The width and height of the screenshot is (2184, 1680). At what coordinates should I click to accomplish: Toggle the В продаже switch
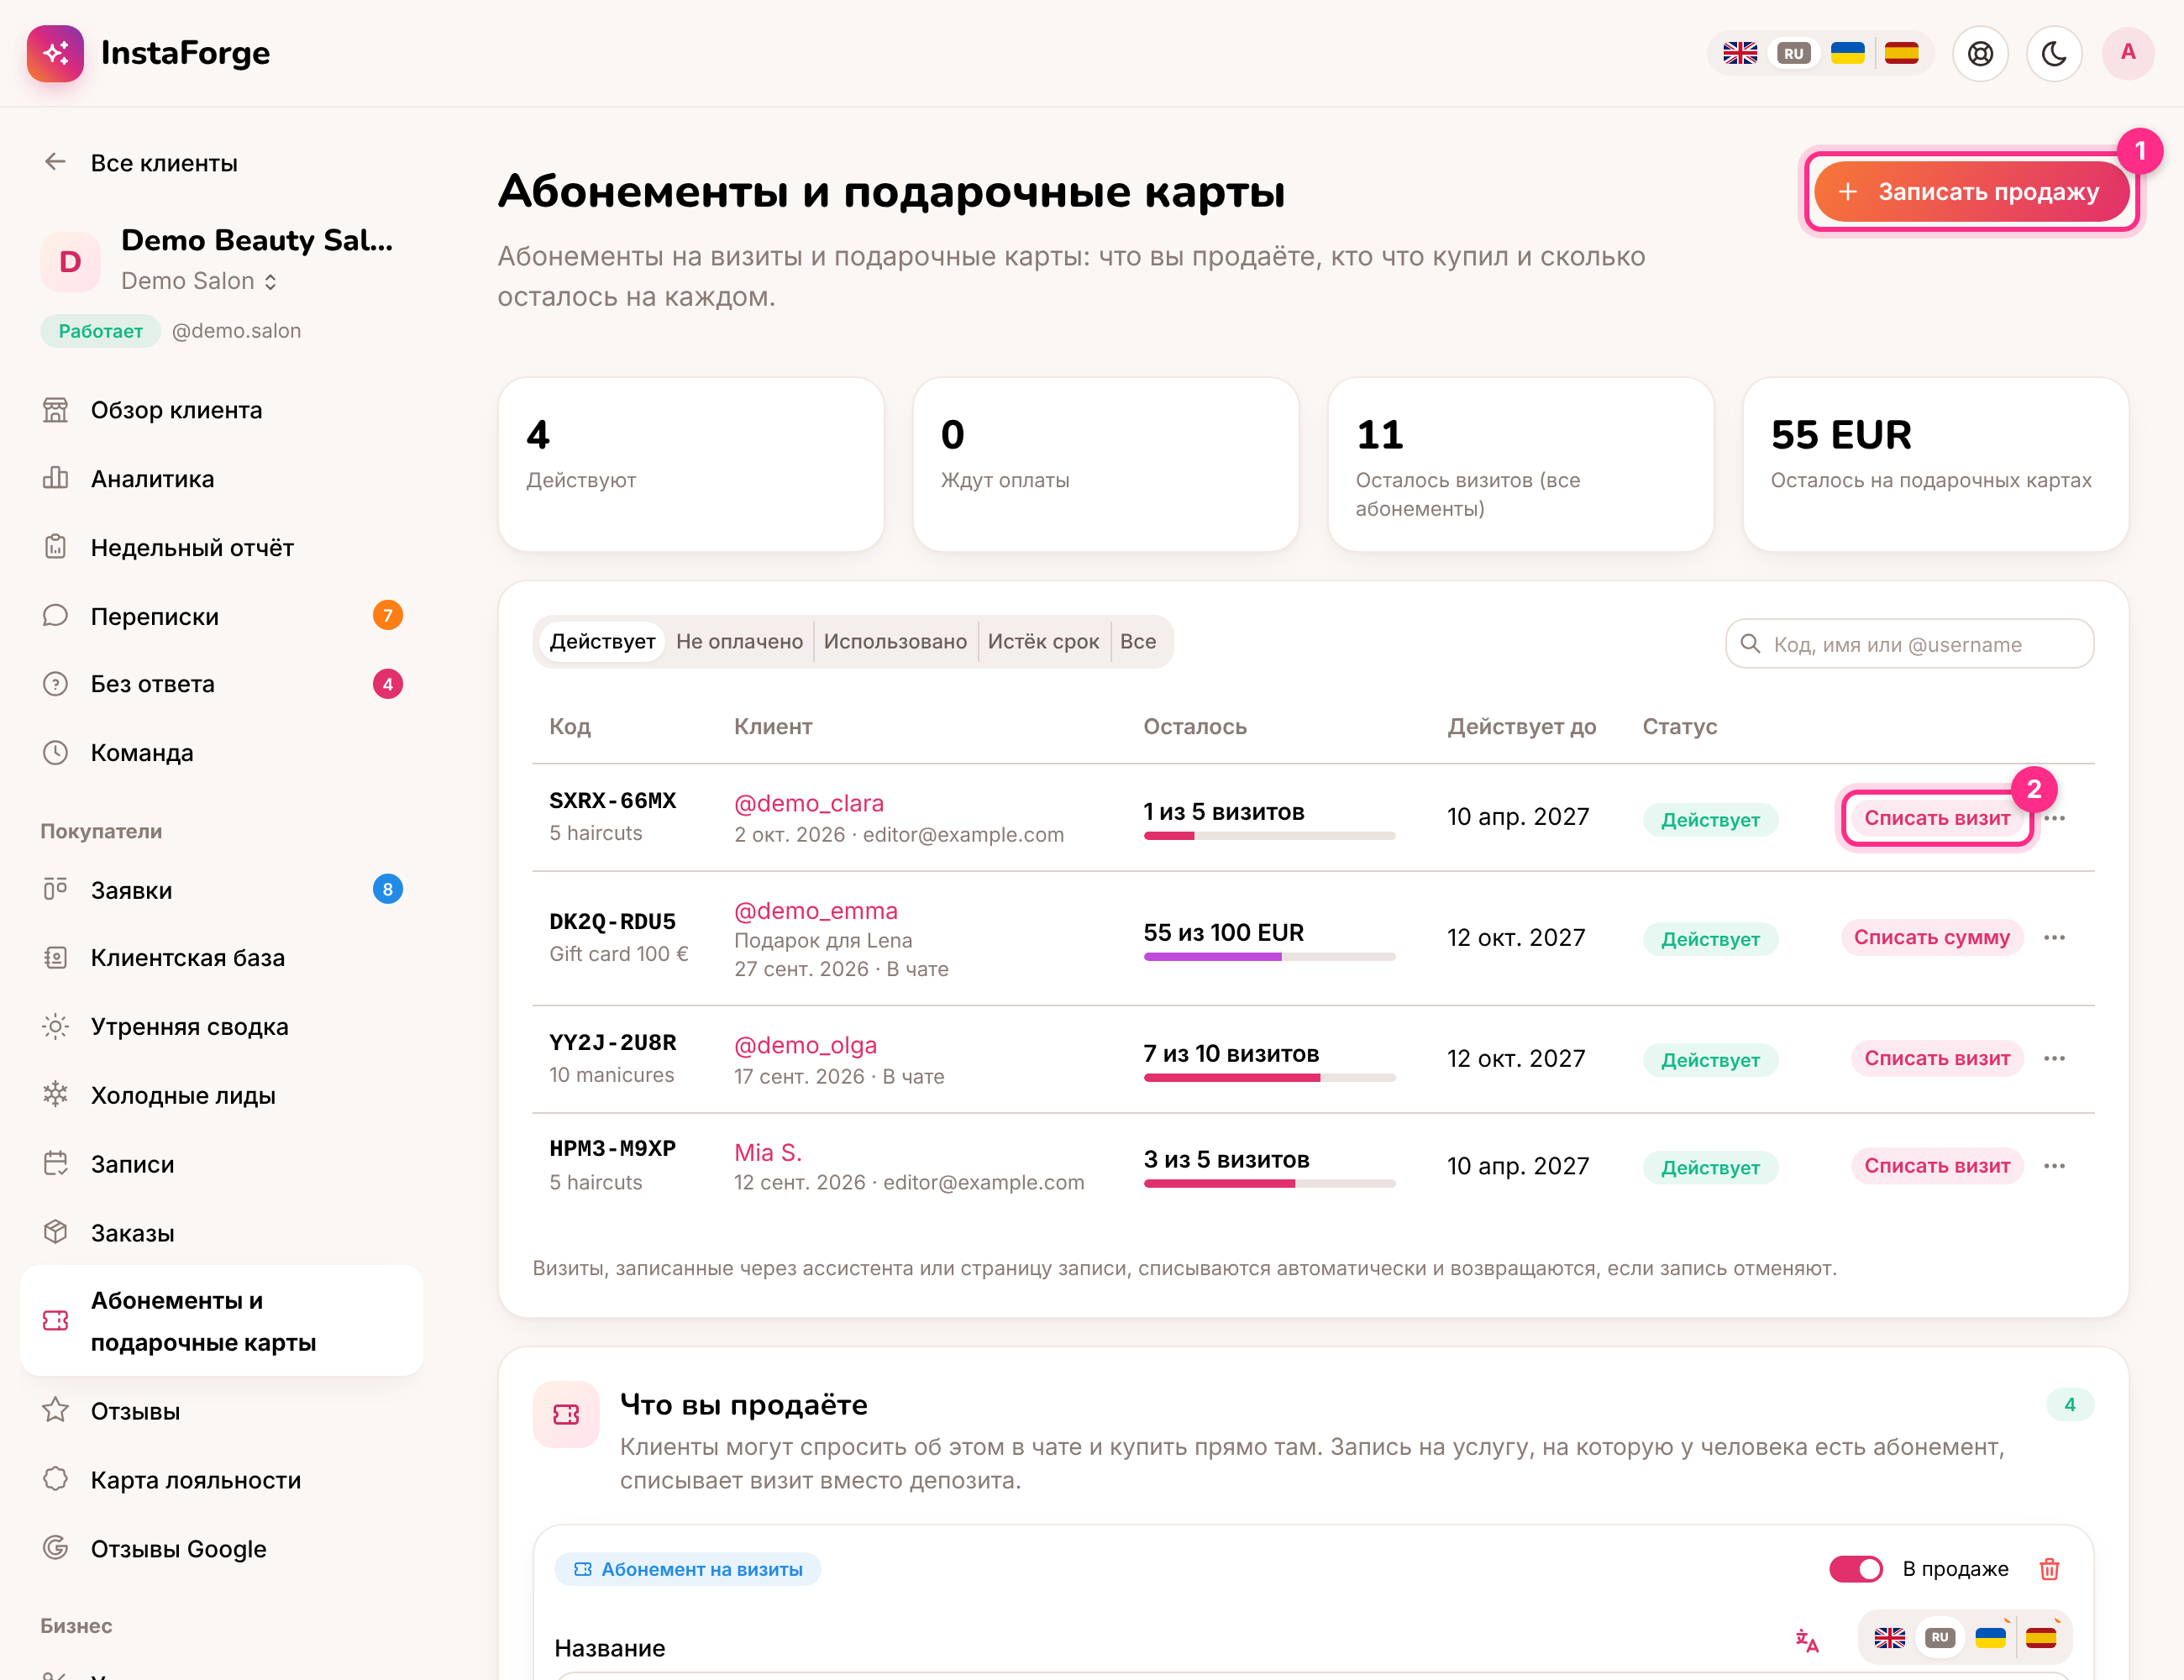pyautogui.click(x=1855, y=1569)
